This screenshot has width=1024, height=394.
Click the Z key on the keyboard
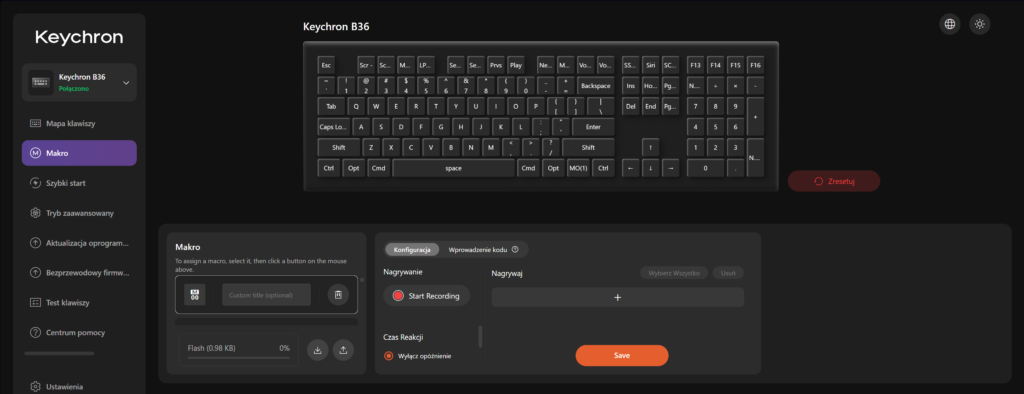372,148
